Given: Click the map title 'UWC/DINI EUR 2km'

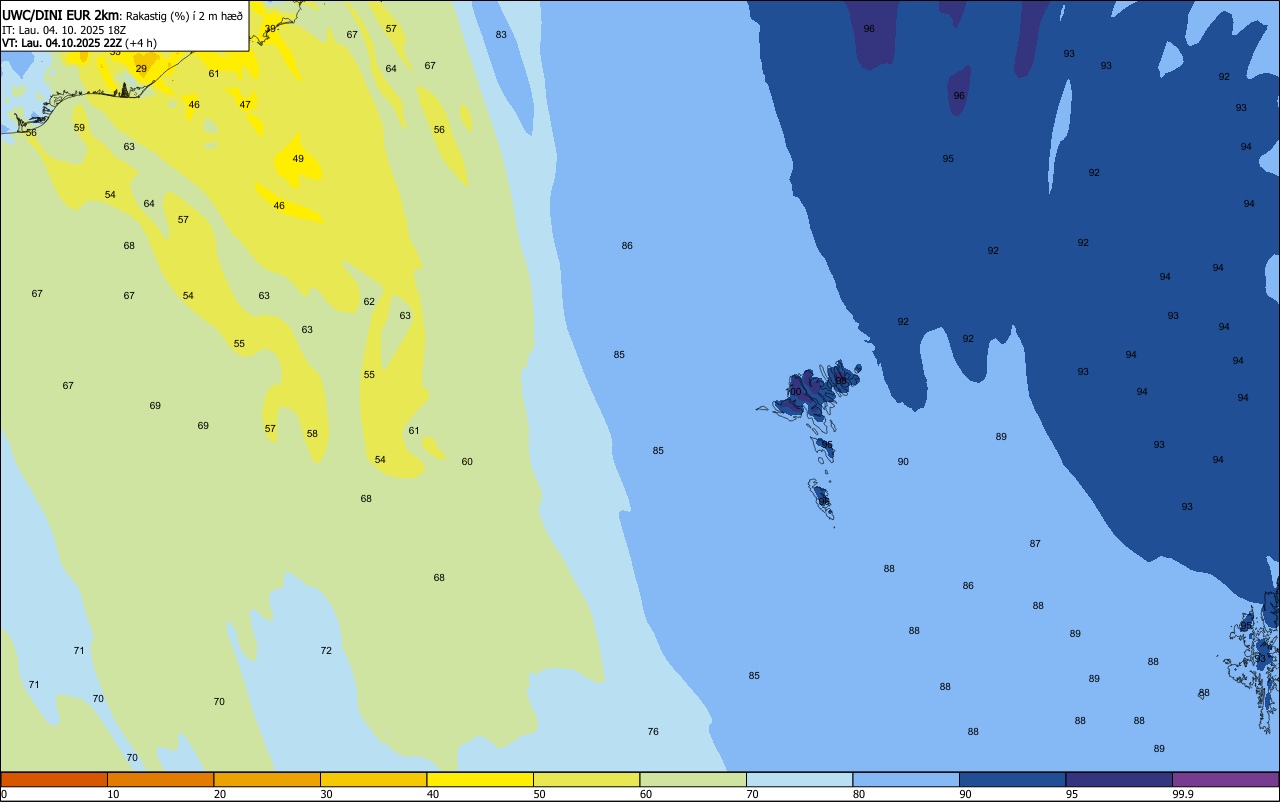Looking at the screenshot, I should pyautogui.click(x=61, y=15).
